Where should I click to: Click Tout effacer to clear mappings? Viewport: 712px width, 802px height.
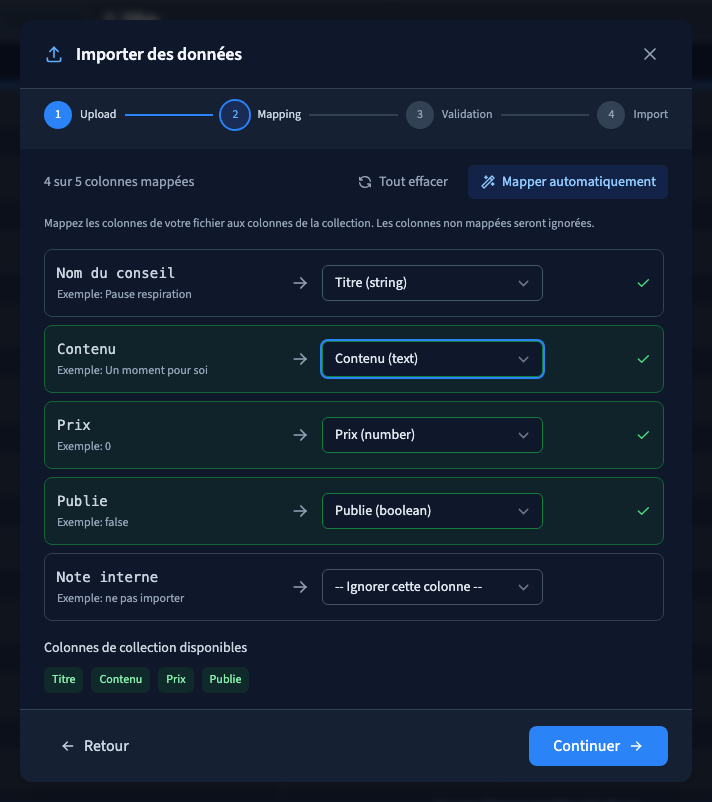(403, 182)
